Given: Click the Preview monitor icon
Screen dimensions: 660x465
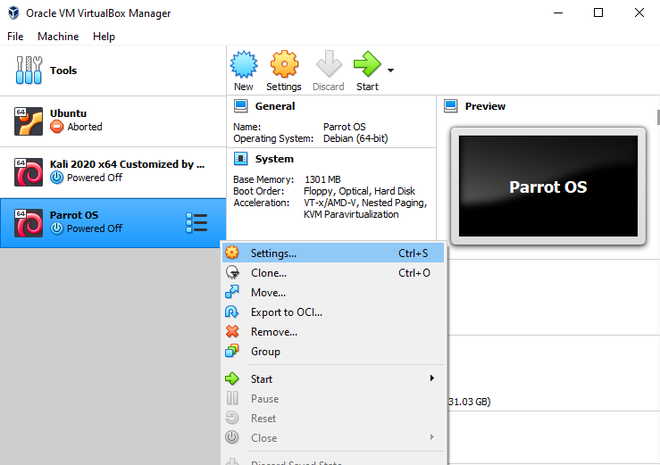Looking at the screenshot, I should [x=451, y=106].
